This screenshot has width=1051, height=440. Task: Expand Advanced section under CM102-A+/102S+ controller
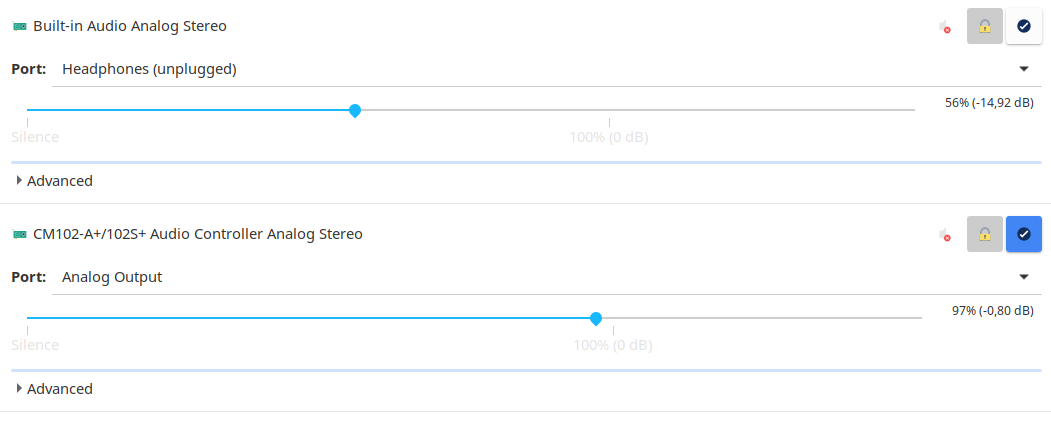[x=54, y=388]
